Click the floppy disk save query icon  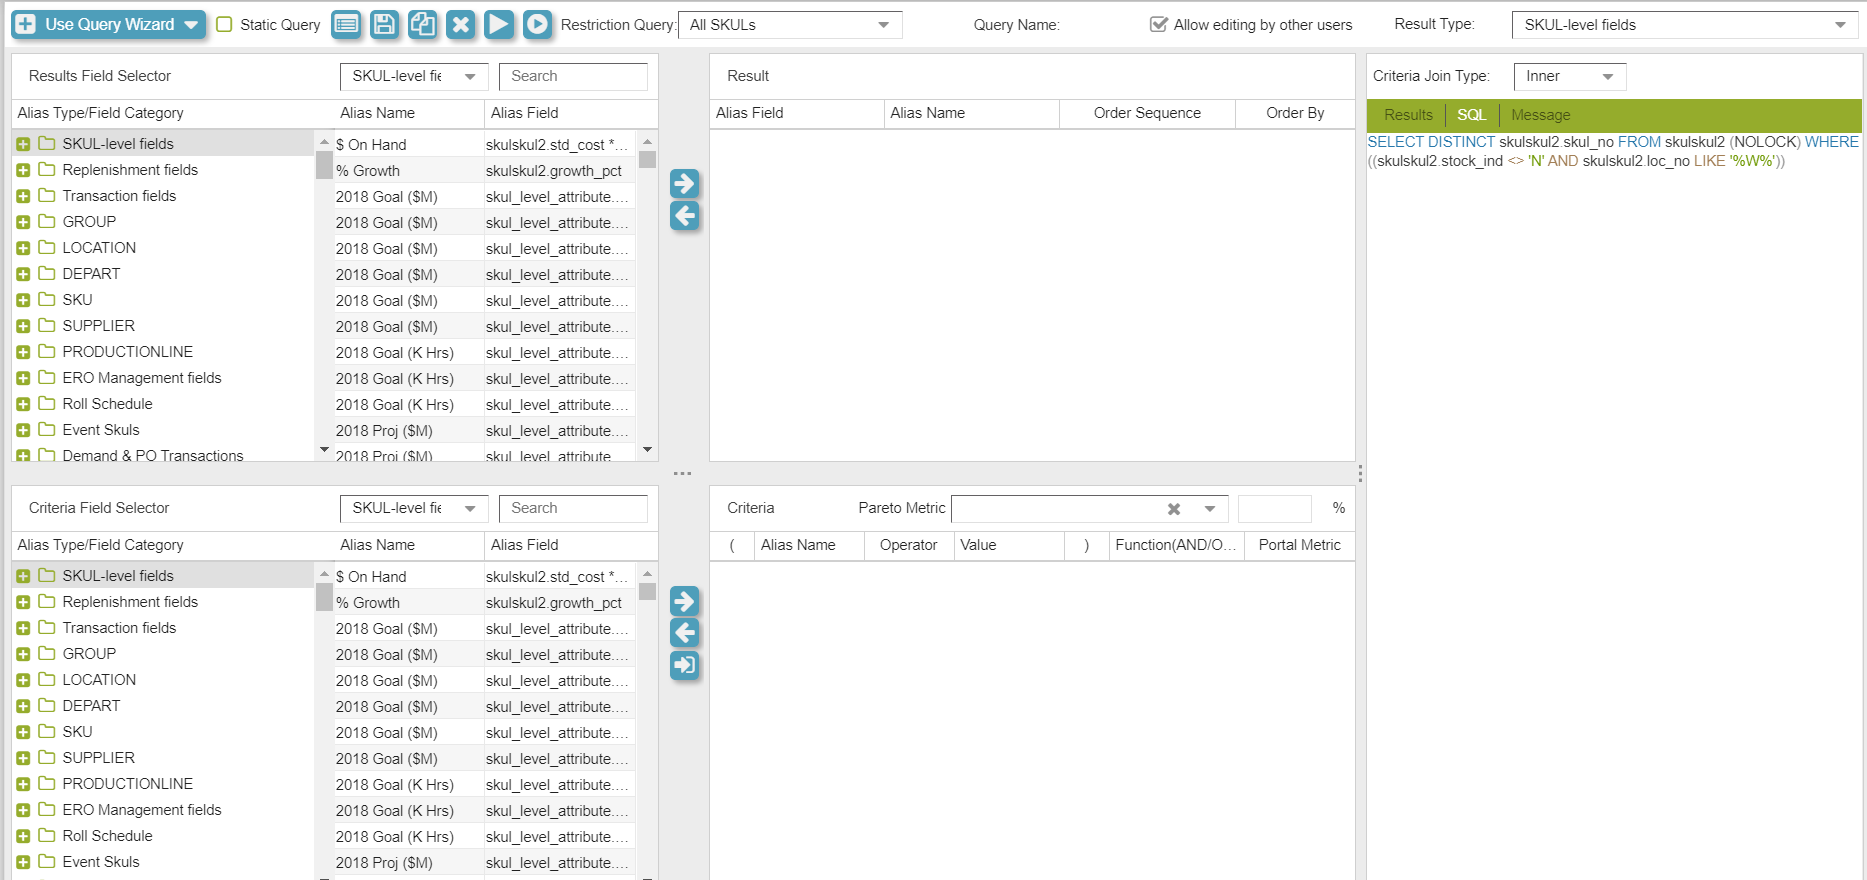pos(384,24)
